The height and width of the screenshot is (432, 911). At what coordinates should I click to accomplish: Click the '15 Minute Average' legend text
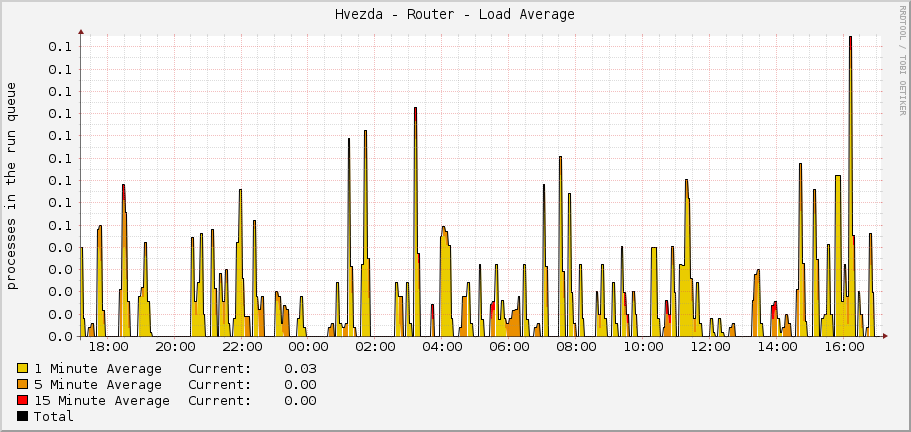coord(102,401)
